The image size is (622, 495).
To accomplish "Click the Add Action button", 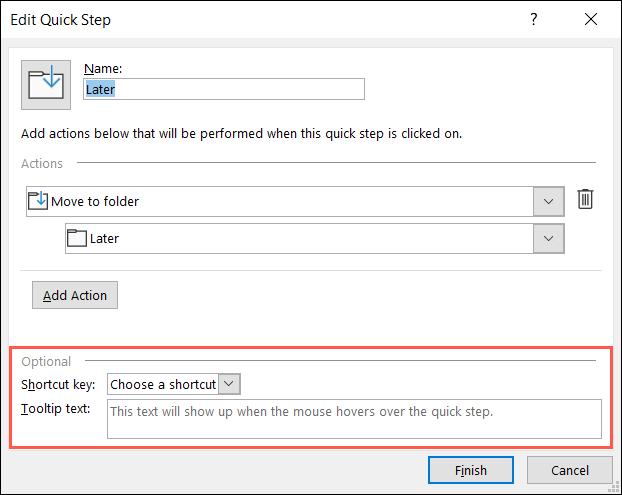I will pyautogui.click(x=75, y=295).
